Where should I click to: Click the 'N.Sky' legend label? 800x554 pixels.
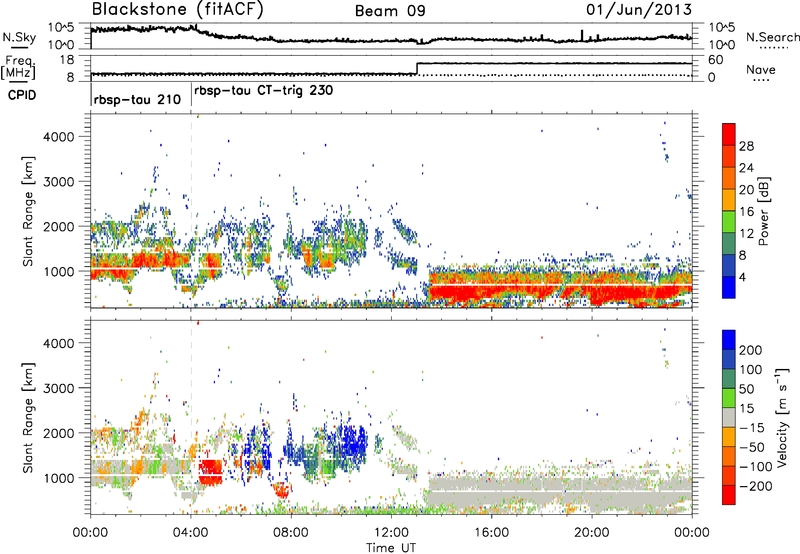click(19, 37)
